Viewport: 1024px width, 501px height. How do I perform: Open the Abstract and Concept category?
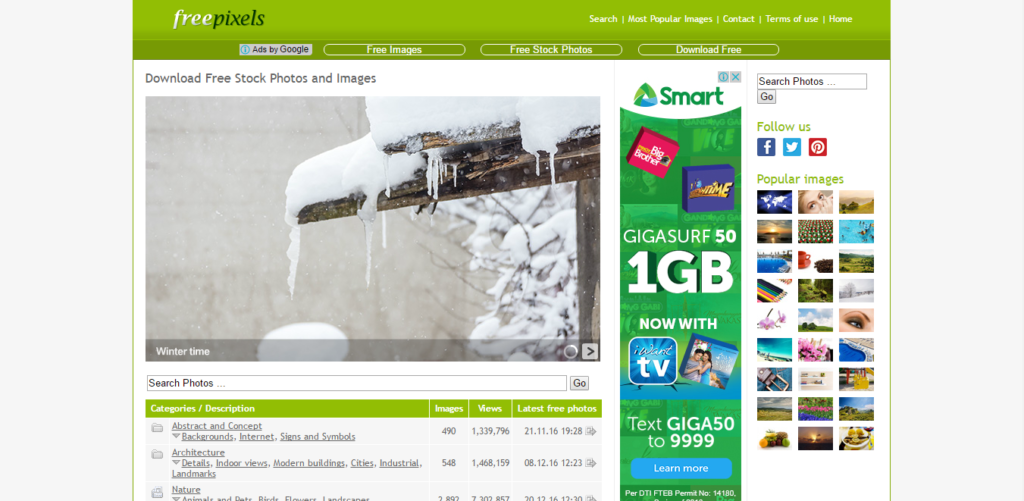coord(217,426)
